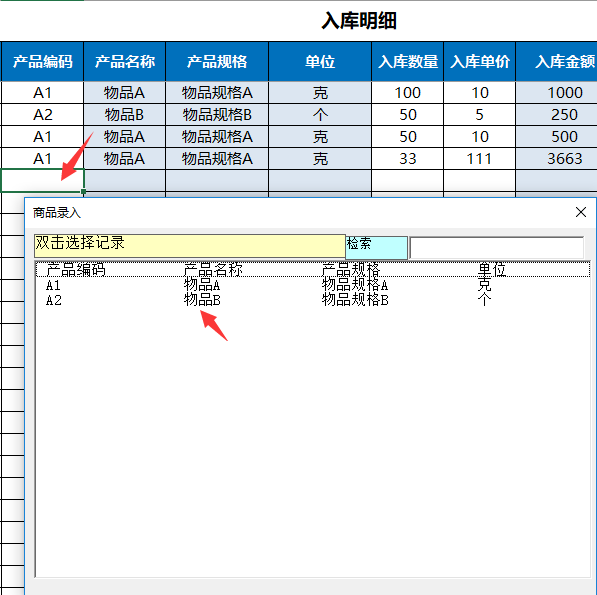Screen dimensions: 597x595
Task: Click the 产品规格 sheet column header
Action: point(217,61)
